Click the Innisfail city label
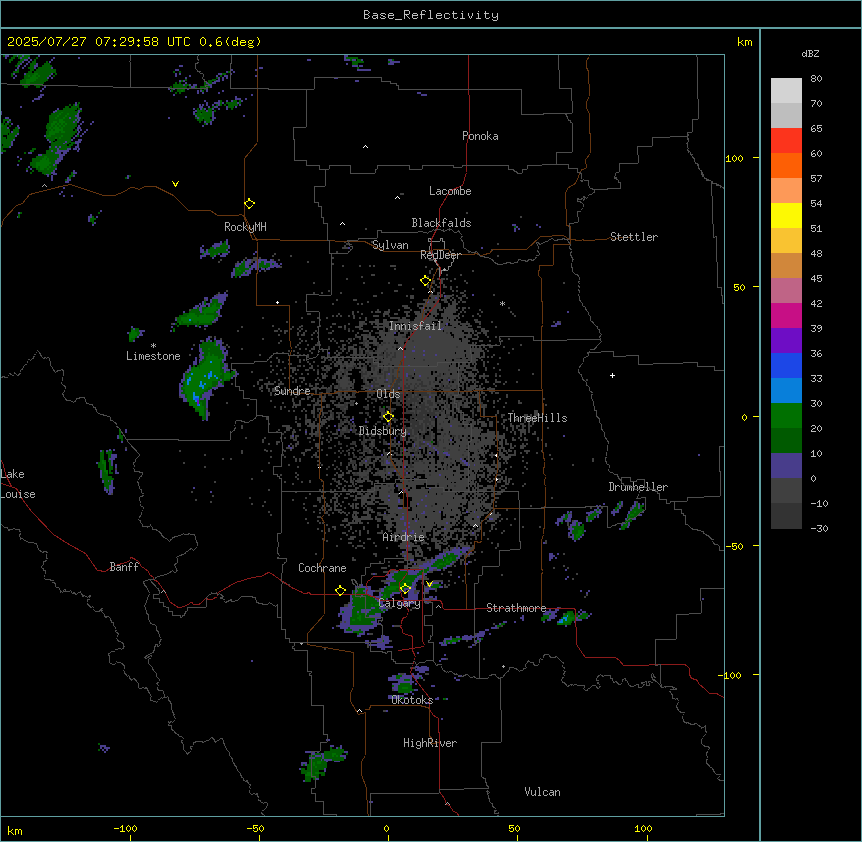Viewport: 862px width, 842px height. pyautogui.click(x=415, y=326)
